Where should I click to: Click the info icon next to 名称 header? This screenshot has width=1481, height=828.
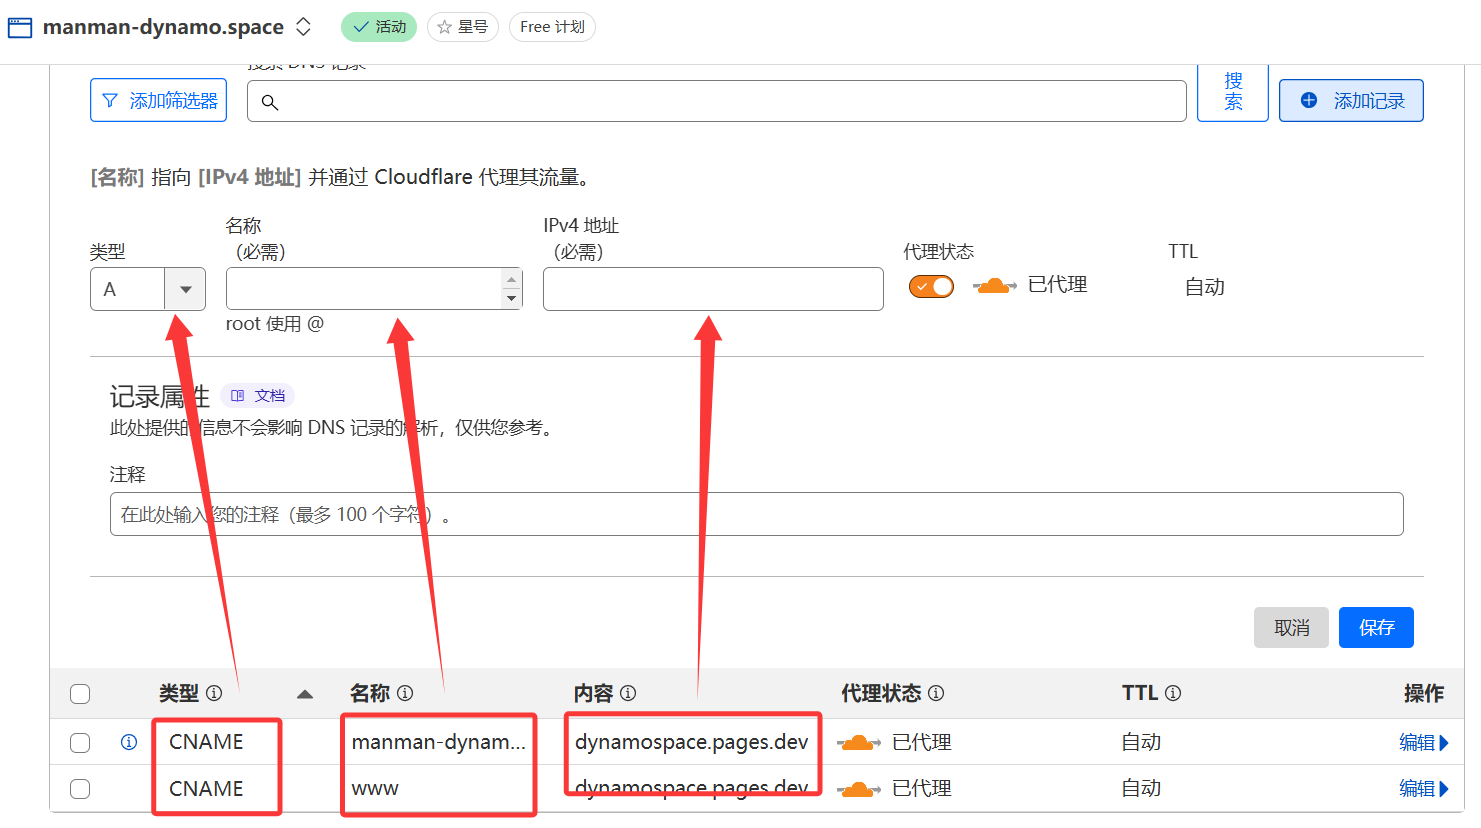click(x=405, y=693)
